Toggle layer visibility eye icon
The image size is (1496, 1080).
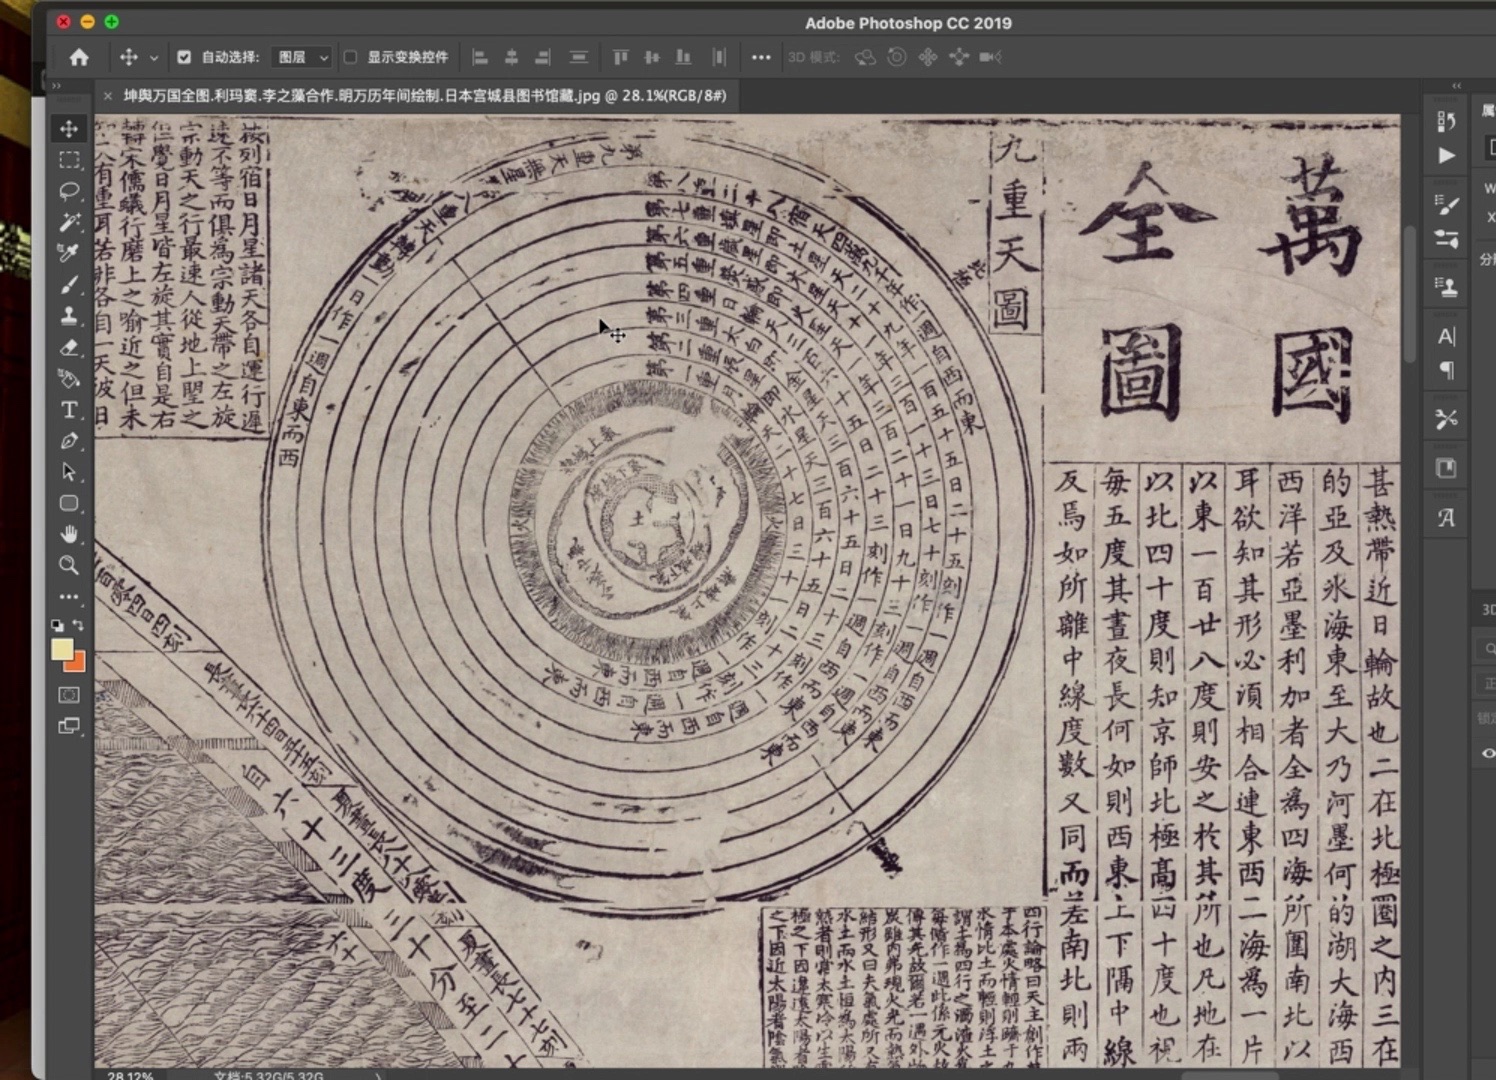[1488, 753]
